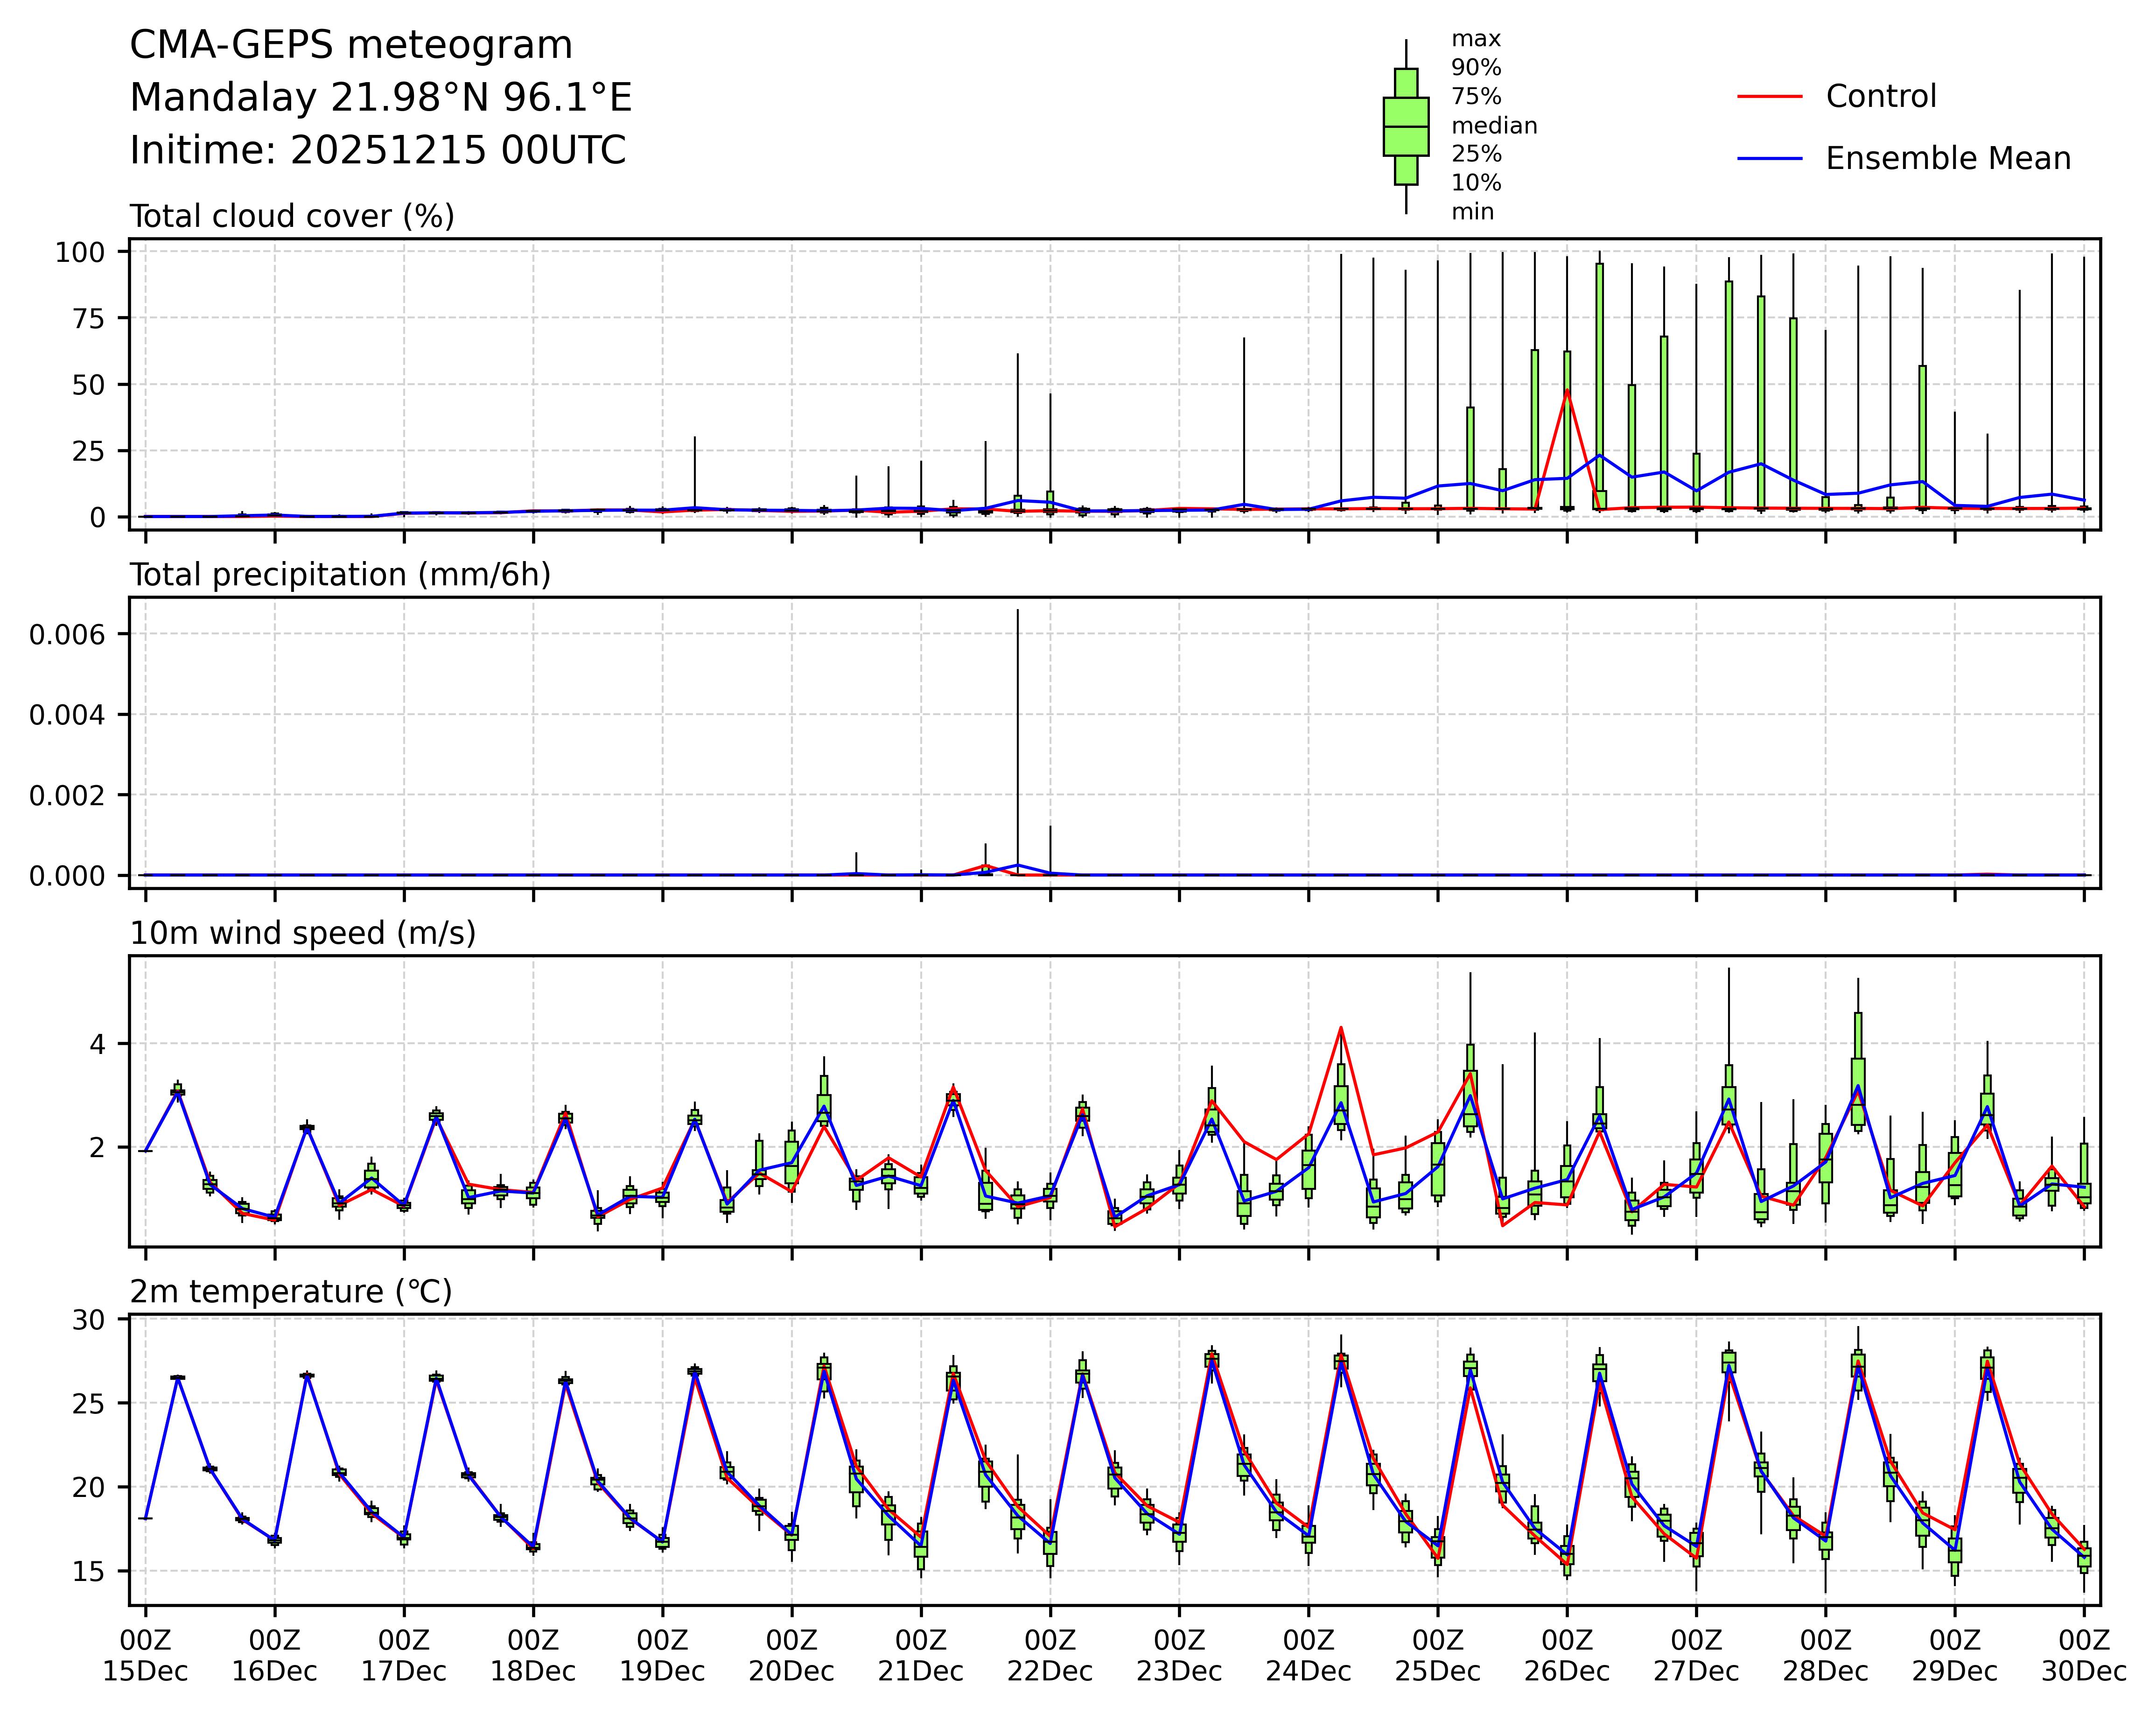Click the Total cloud cover (%) panel title
2156x1714 pixels.
[292, 217]
